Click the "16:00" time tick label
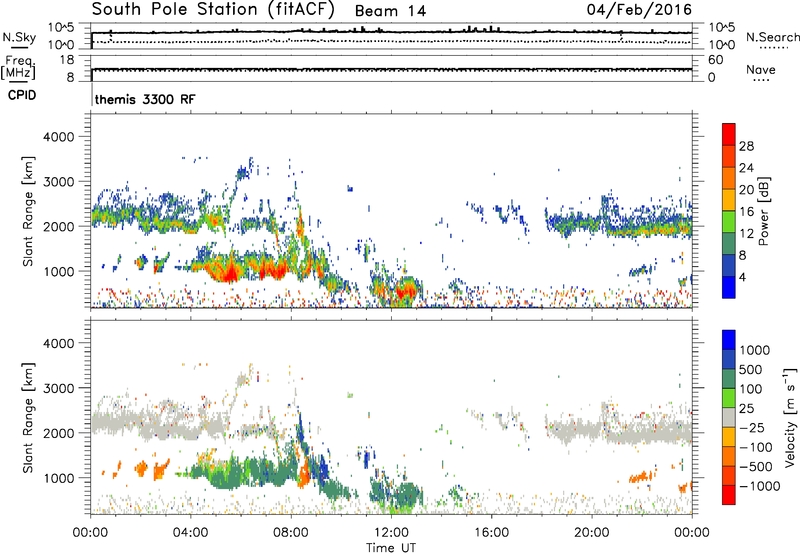This screenshot has width=800, height=554. 491,533
